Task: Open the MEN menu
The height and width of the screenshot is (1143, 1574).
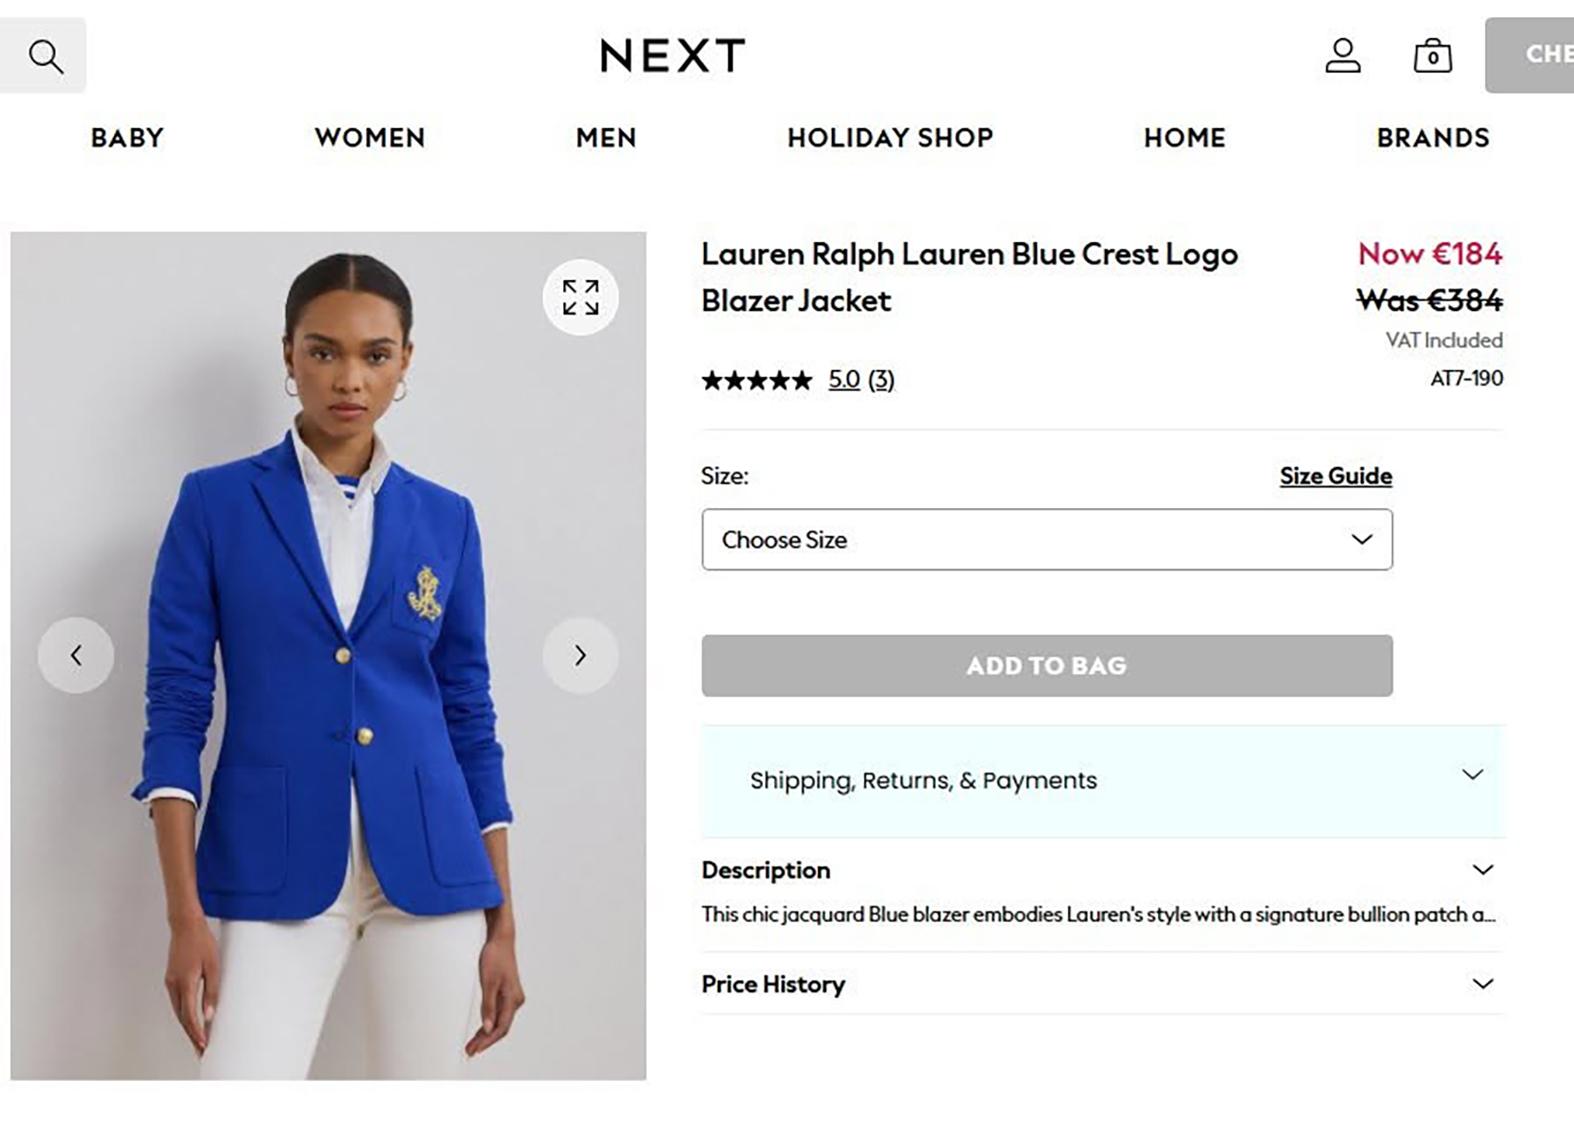Action: point(606,138)
